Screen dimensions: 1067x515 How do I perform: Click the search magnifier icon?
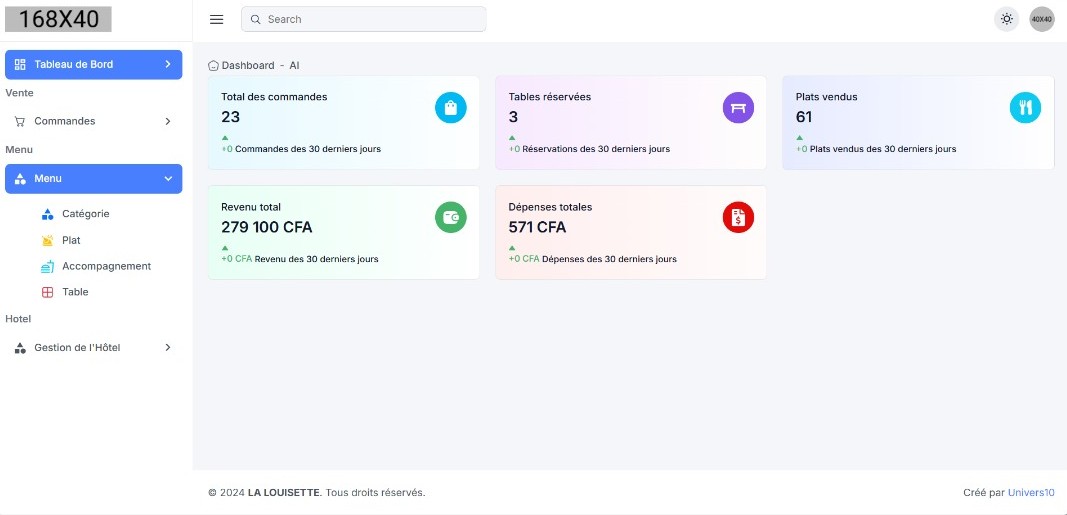[x=256, y=19]
